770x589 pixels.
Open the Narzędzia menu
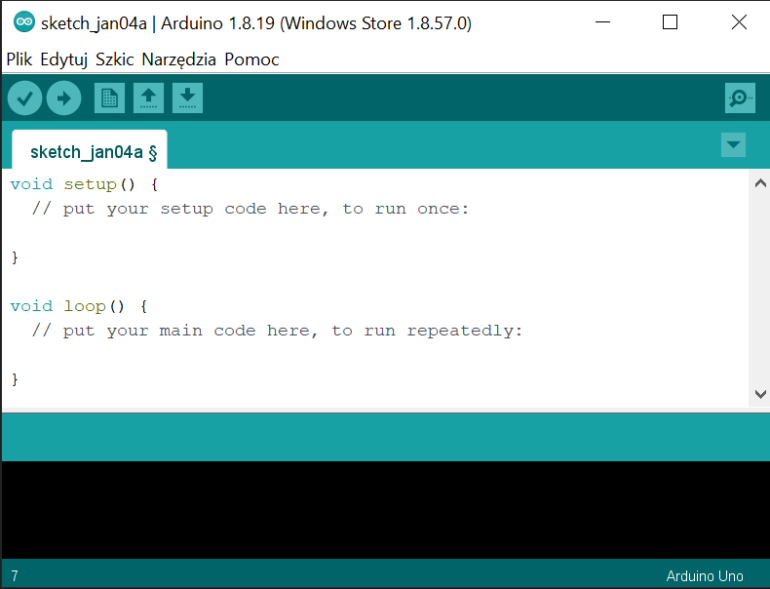tap(179, 60)
